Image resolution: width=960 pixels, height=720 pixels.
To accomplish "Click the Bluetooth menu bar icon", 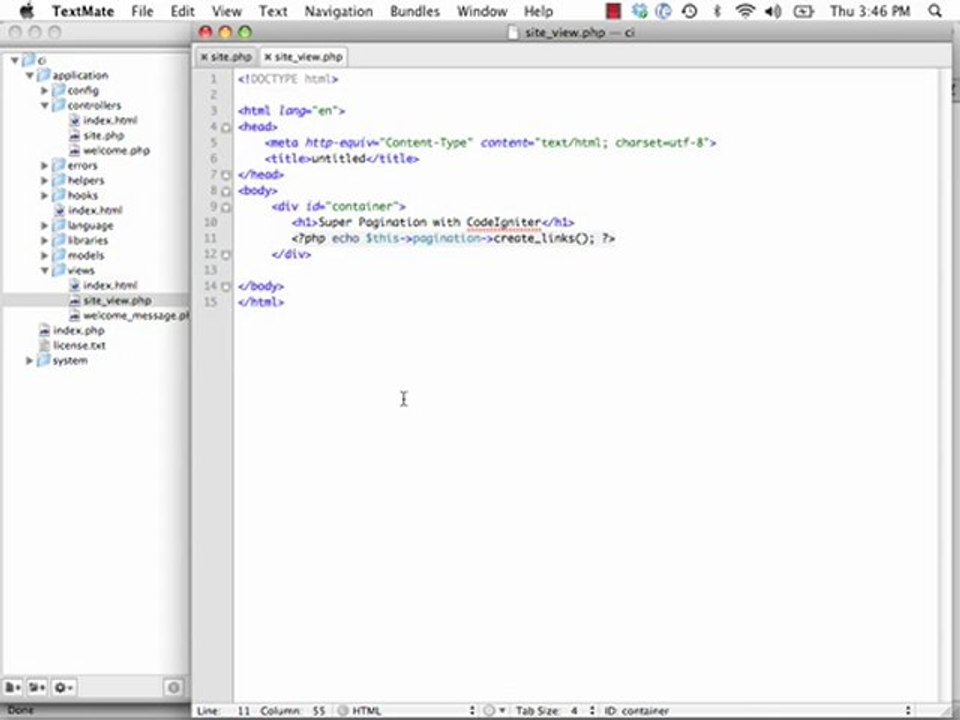I will (x=717, y=11).
